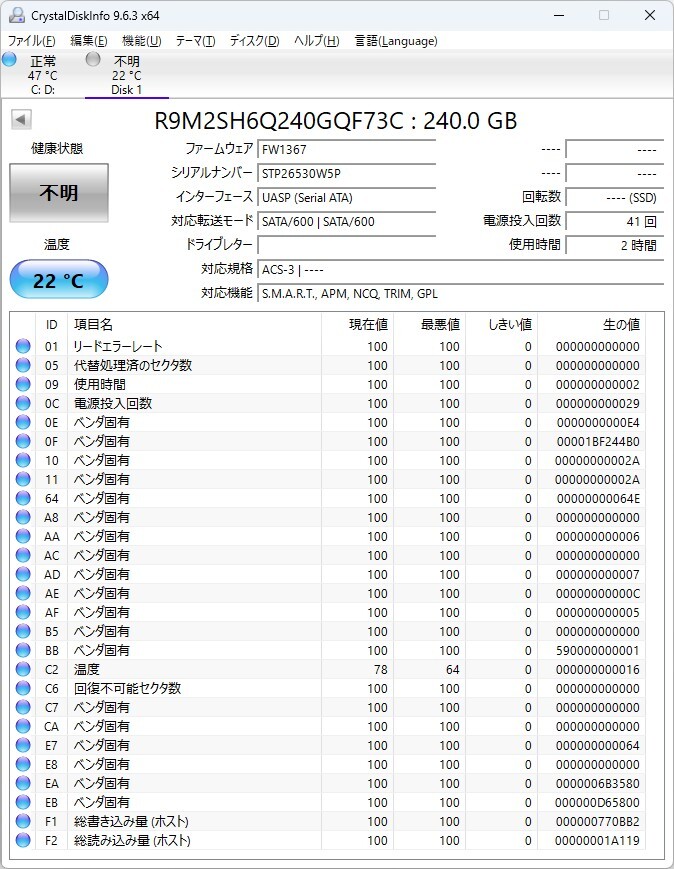
Task: Click the firmware field FW1367
Action: pyautogui.click(x=346, y=150)
